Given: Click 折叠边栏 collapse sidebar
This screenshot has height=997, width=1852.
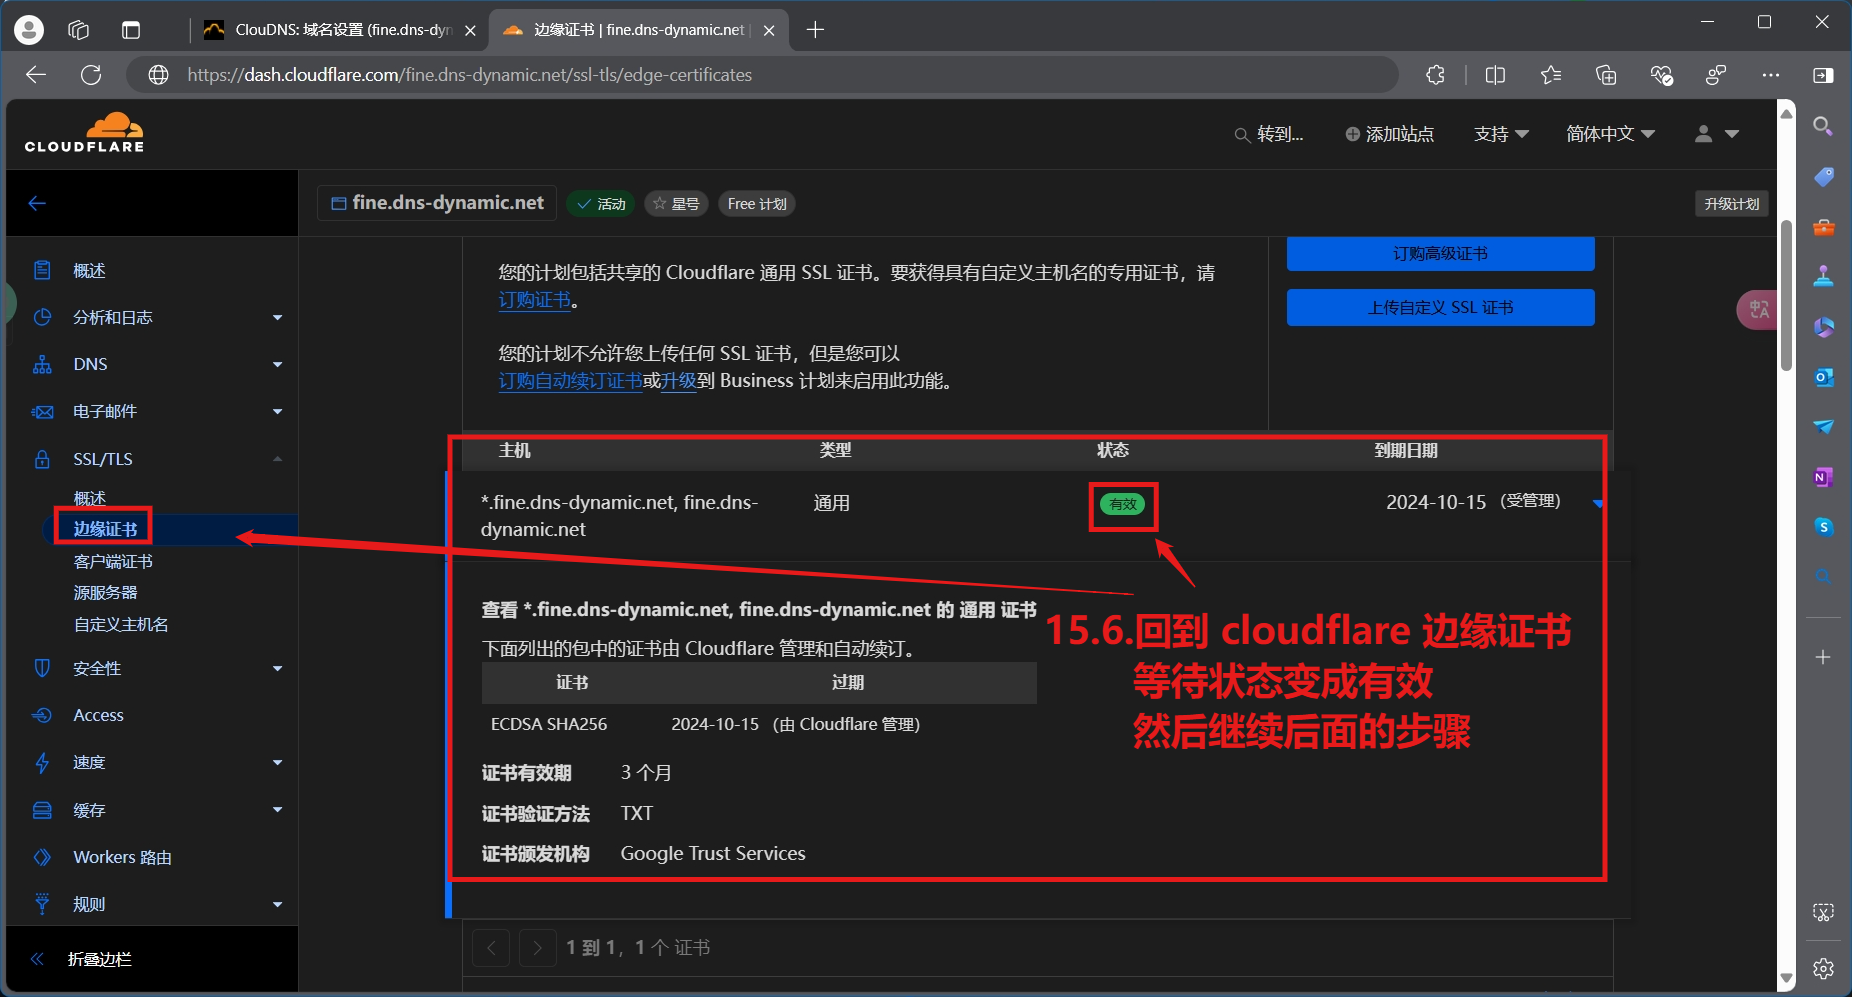Looking at the screenshot, I should click(x=82, y=959).
